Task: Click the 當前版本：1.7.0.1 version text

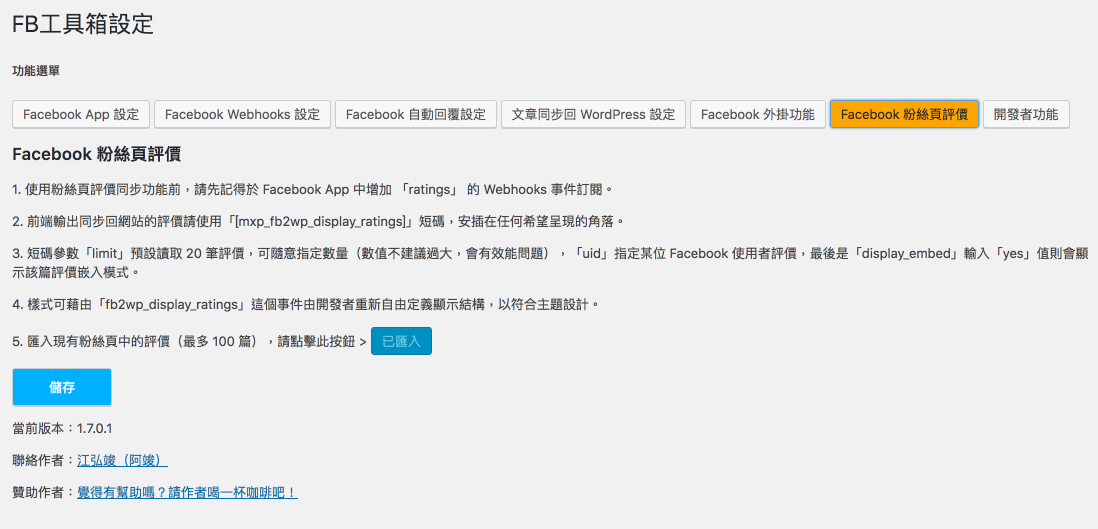Action: (x=62, y=428)
